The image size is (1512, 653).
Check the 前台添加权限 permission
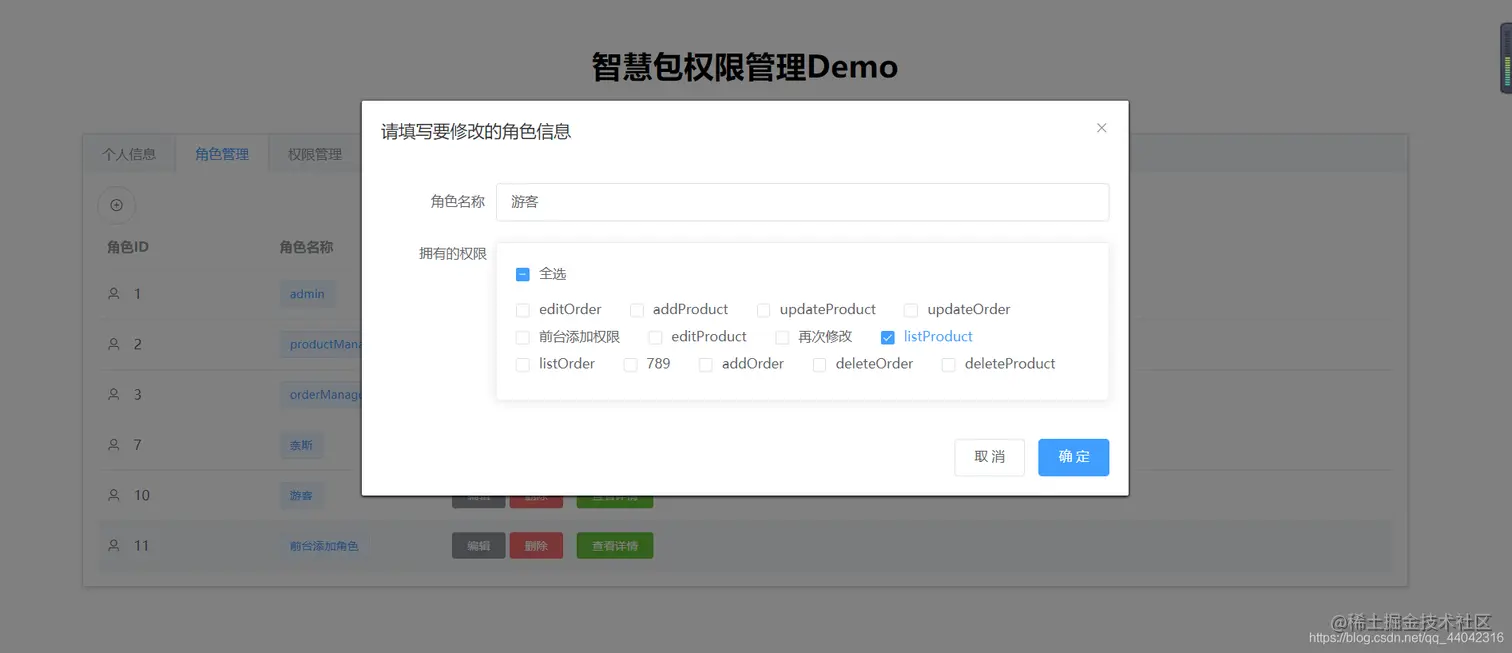pos(523,337)
